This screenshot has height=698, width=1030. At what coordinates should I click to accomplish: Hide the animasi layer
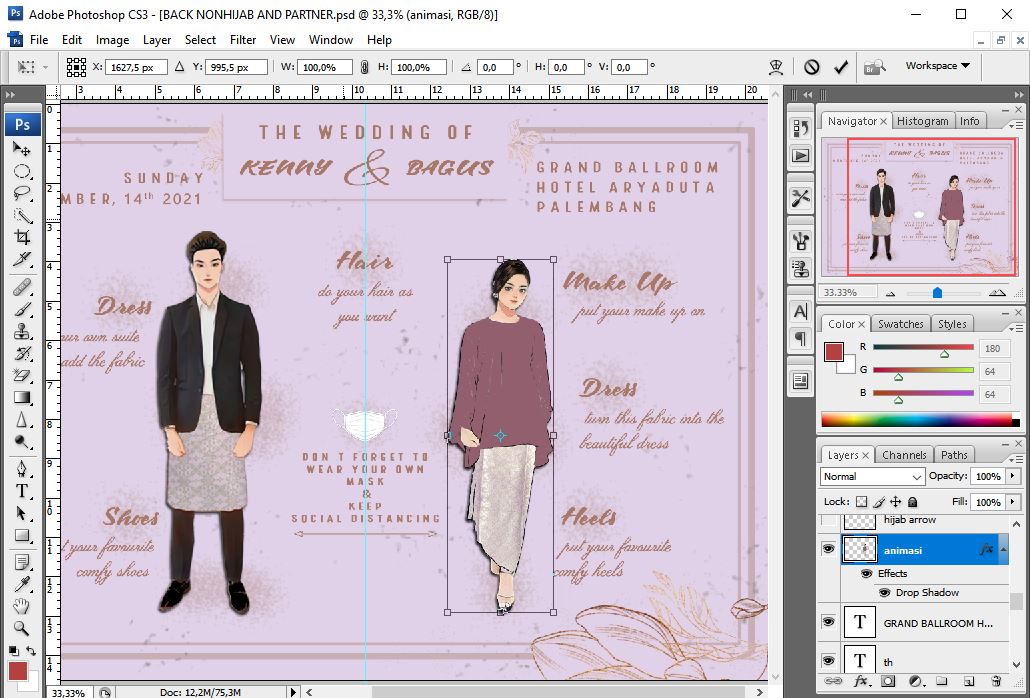coord(828,549)
